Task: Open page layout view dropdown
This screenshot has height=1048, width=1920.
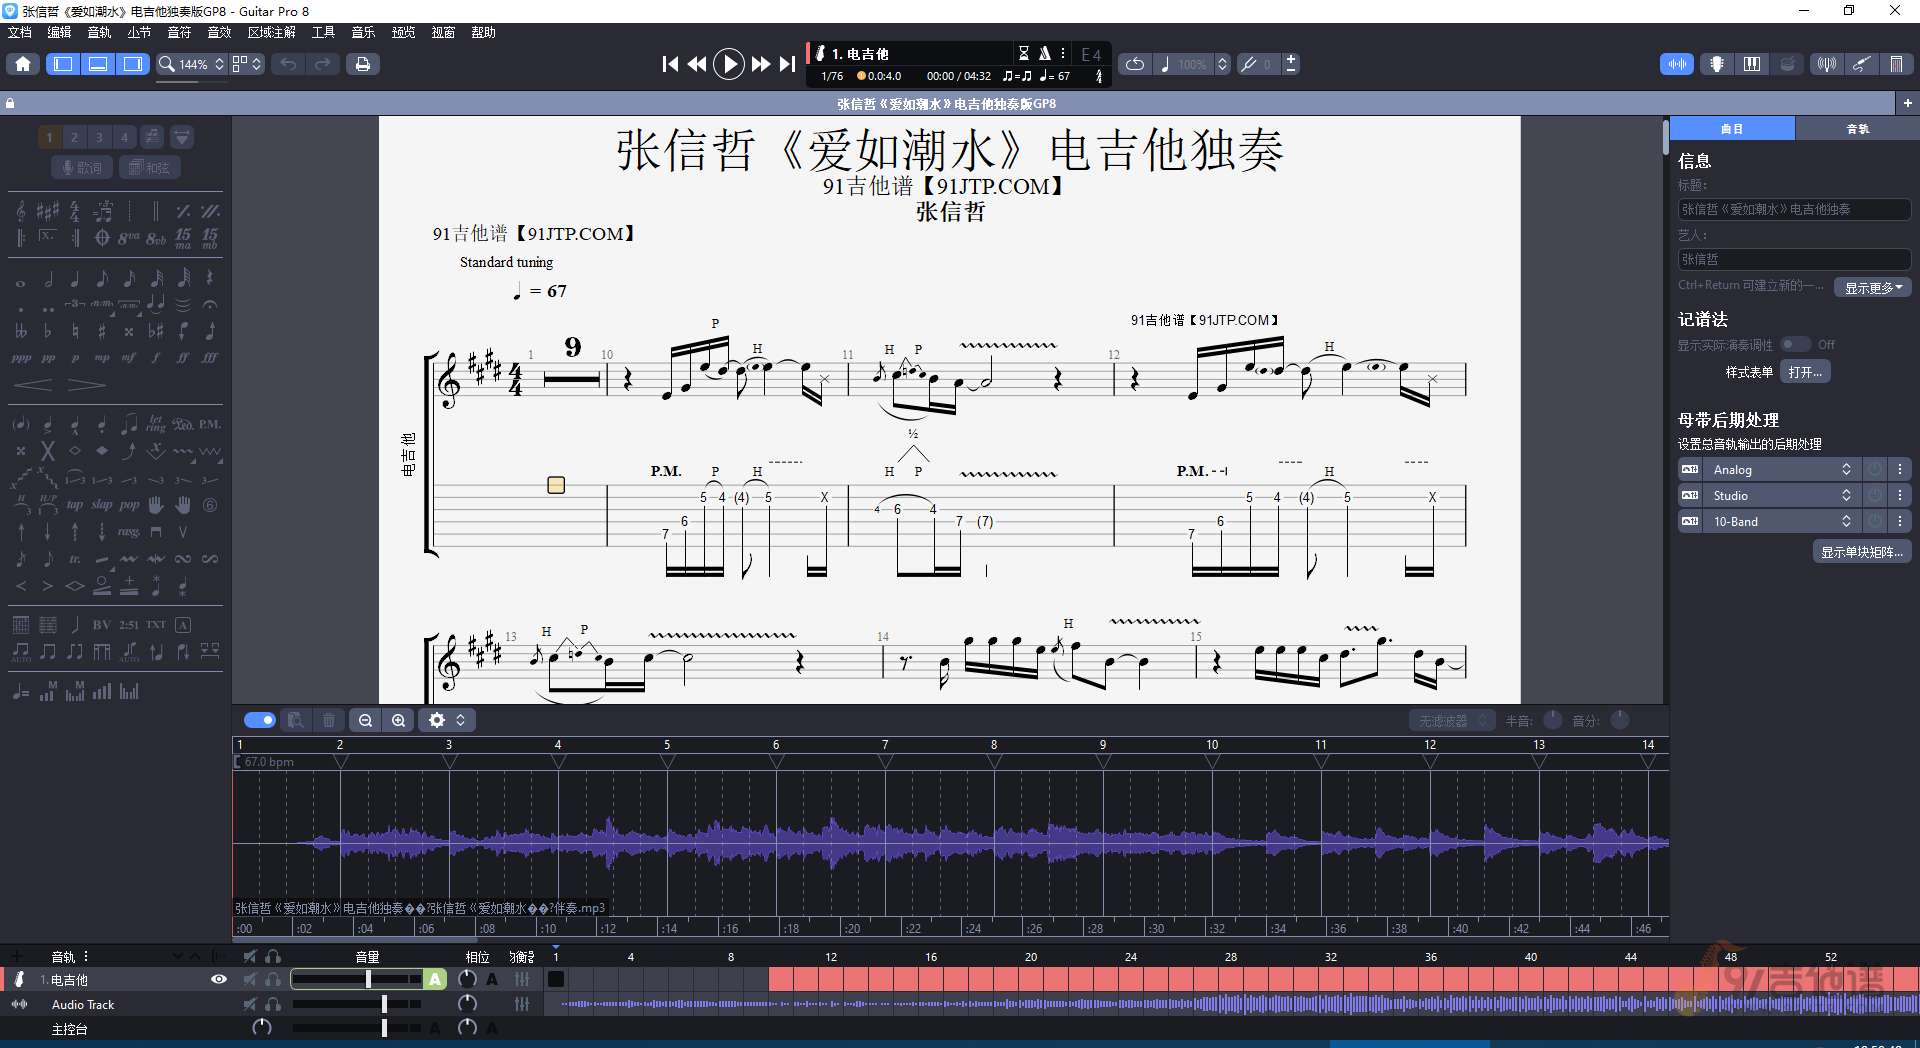Action: coord(247,64)
